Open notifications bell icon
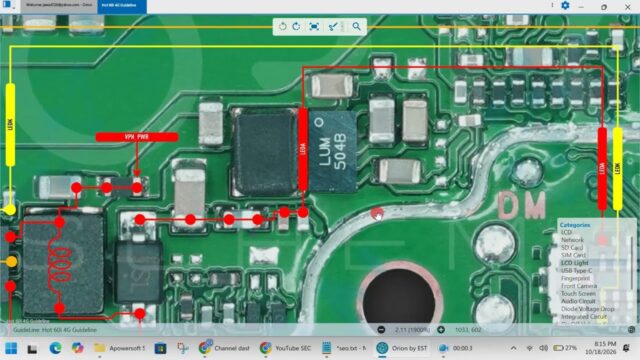 point(626,348)
